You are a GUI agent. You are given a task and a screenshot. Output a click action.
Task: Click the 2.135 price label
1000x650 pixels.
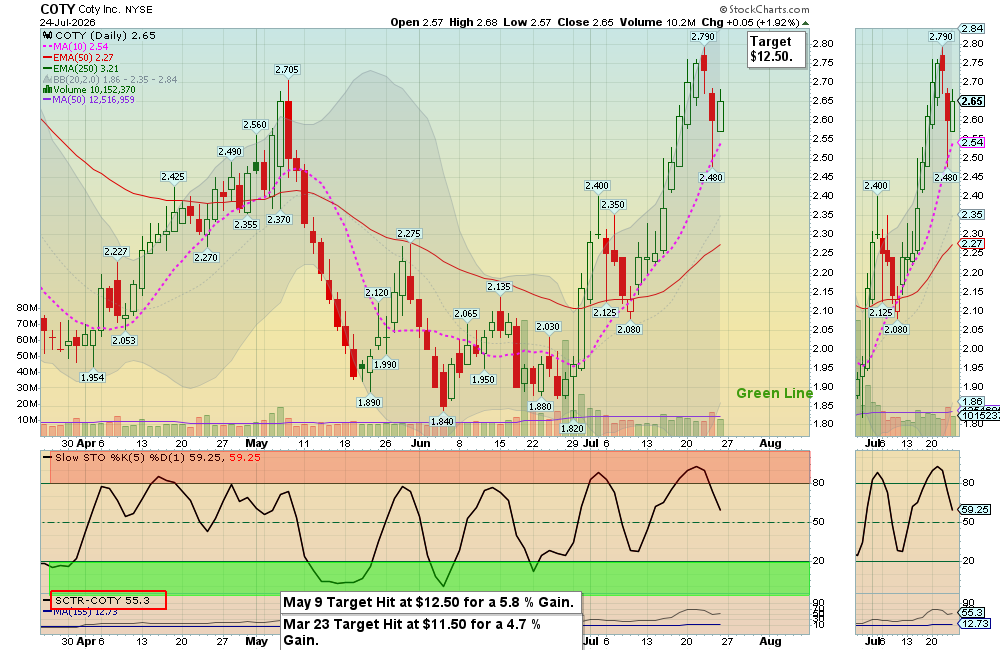[x=499, y=287]
